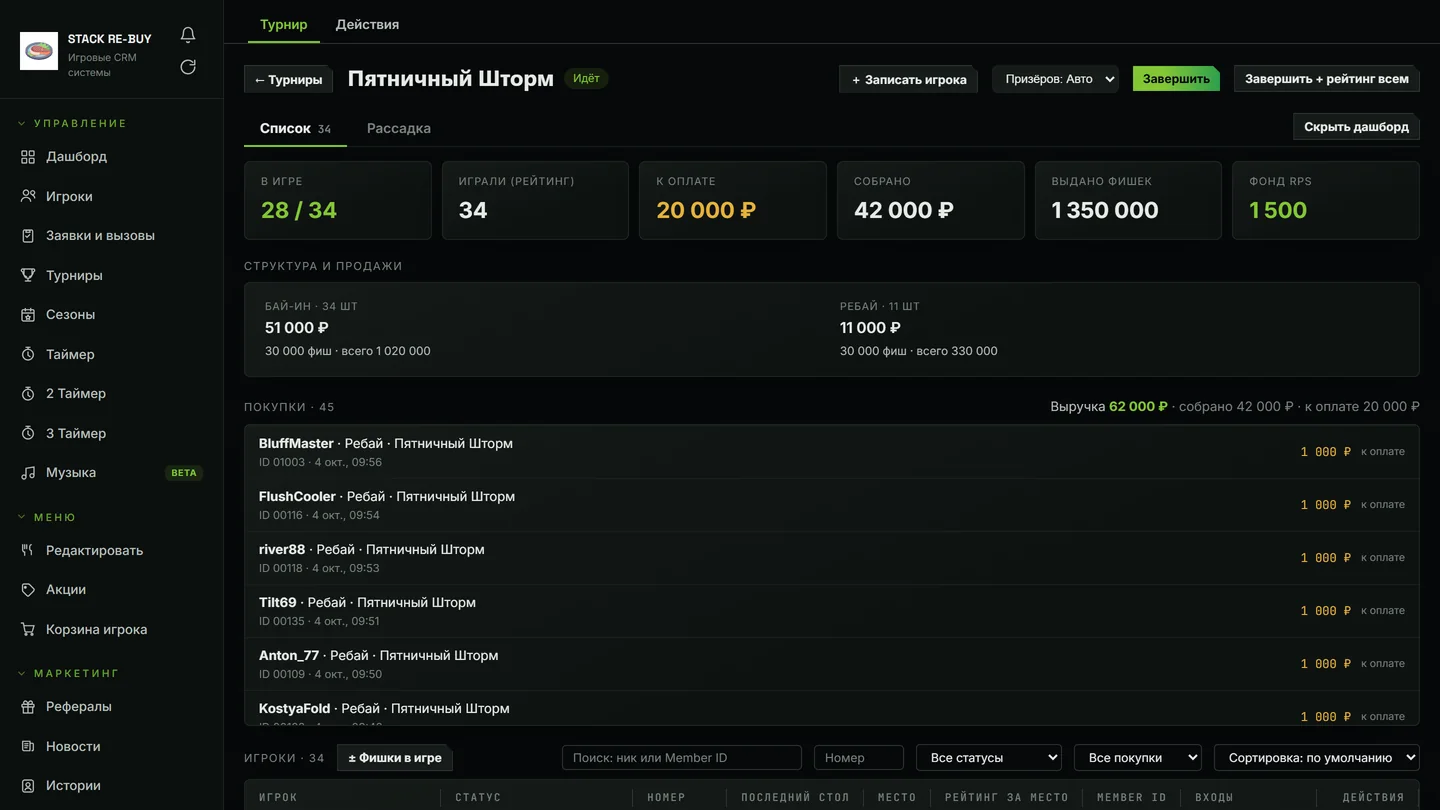Click the refresh icon in sidebar header
Viewport: 1440px width, 810px height.
(x=188, y=67)
